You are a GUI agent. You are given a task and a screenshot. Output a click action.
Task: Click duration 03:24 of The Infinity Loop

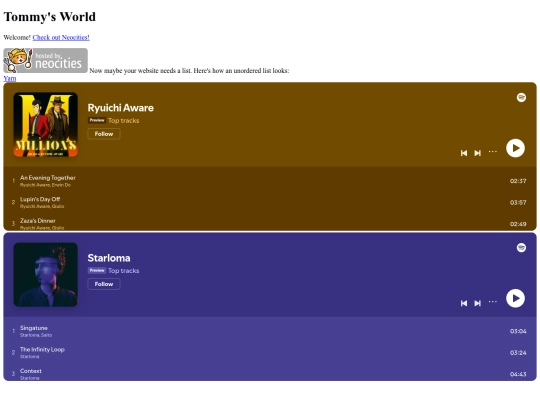tap(518, 352)
